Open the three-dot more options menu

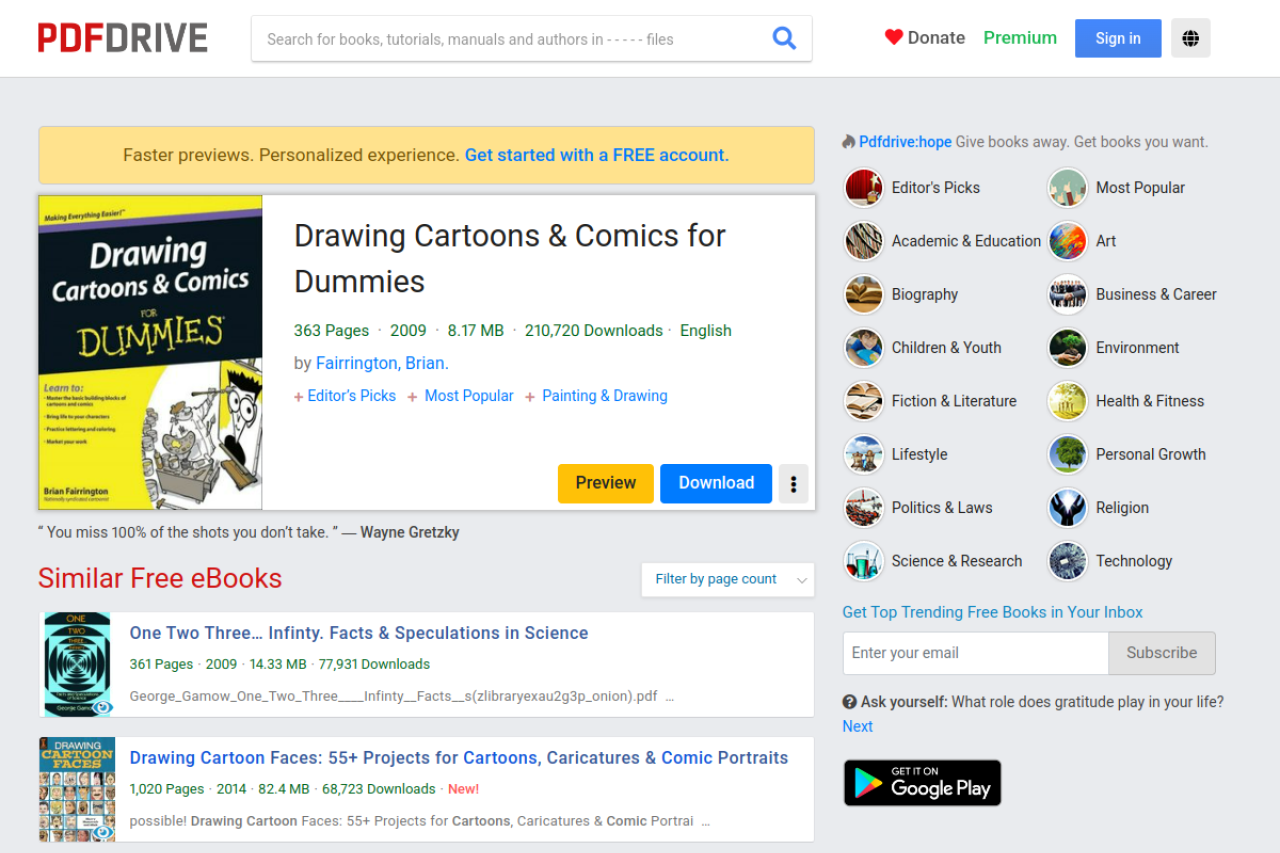[793, 483]
